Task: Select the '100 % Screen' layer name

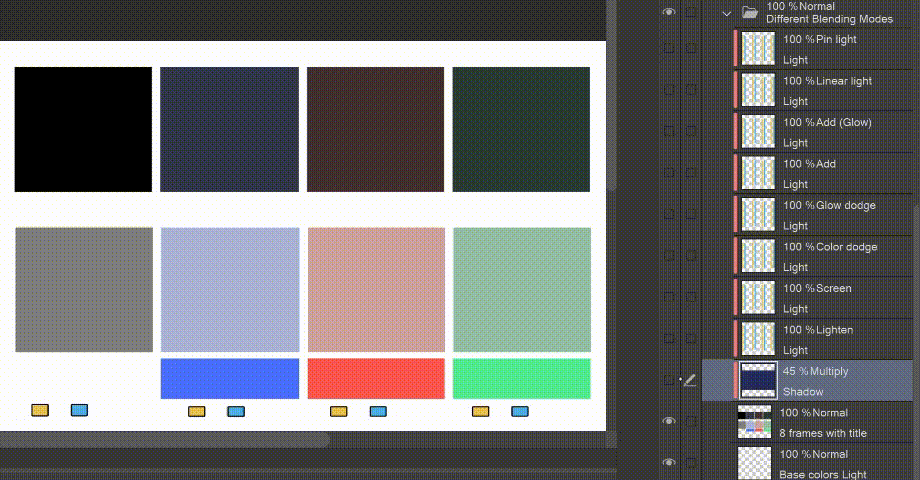Action: 817,288
